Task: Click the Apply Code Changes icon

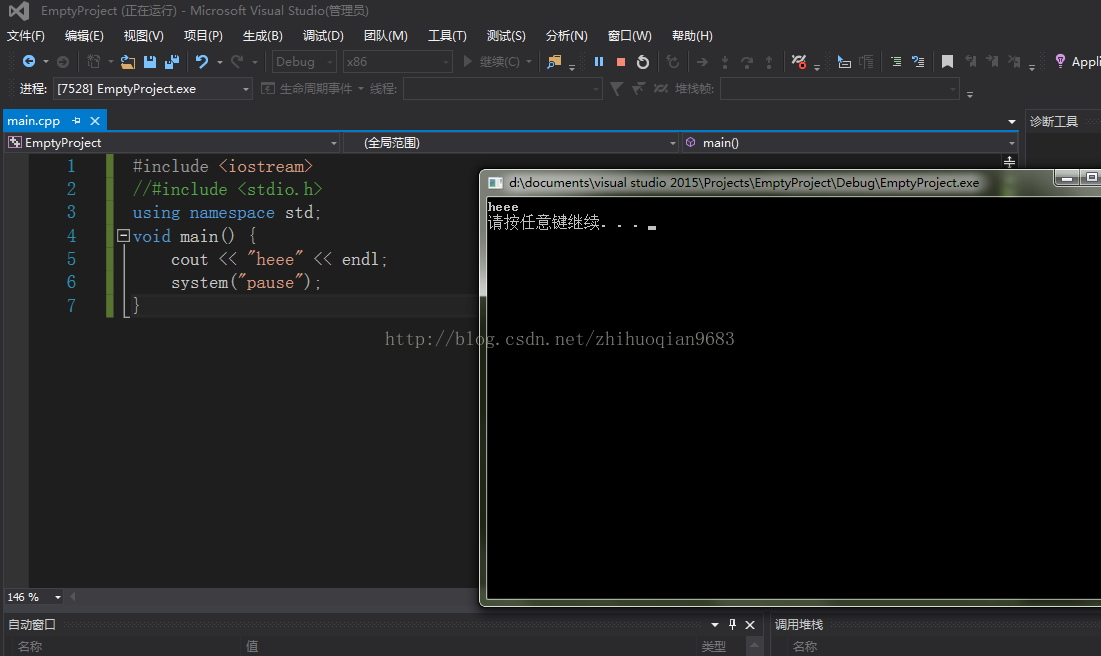Action: (673, 62)
